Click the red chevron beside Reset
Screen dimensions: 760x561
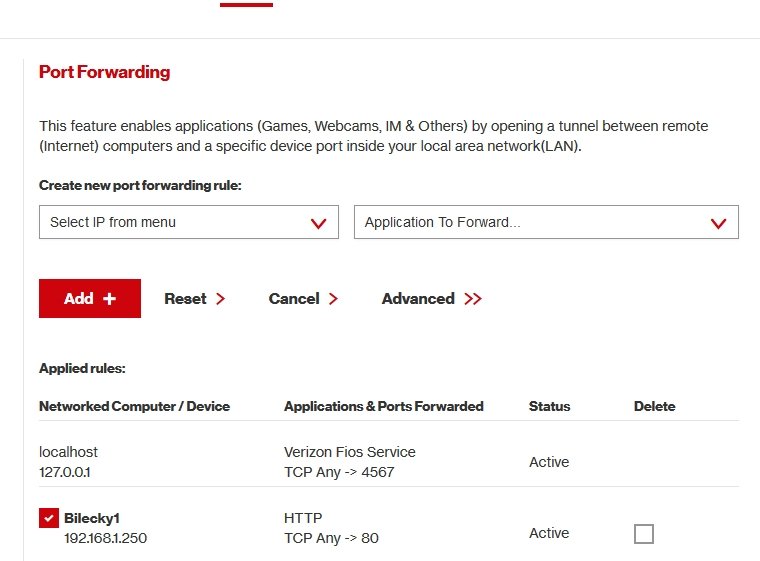tap(220, 299)
